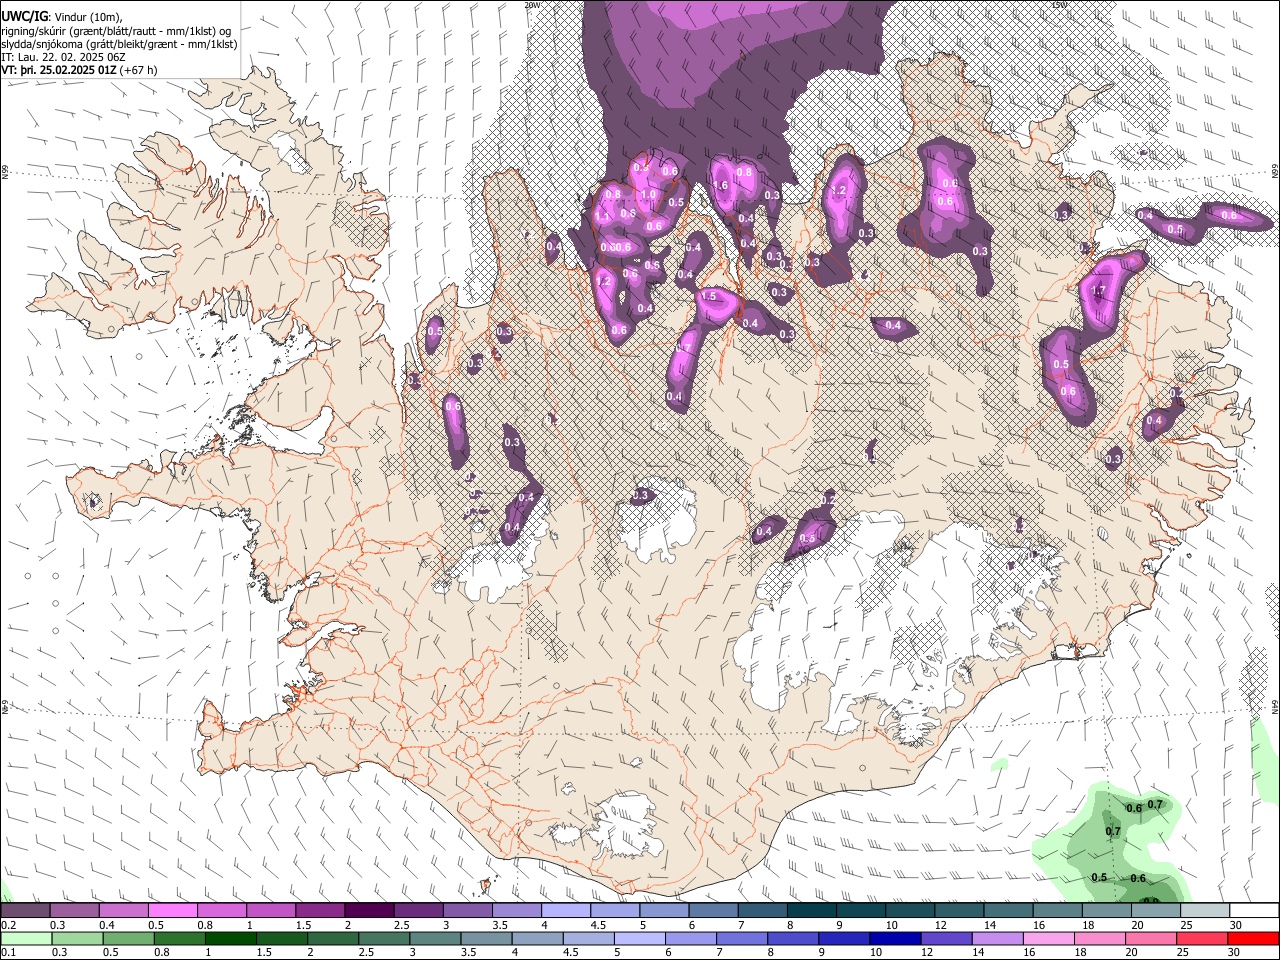Pick the snow scale swatch between 1 and 1.5
Screen dimensions: 1280x960
[x=270, y=911]
